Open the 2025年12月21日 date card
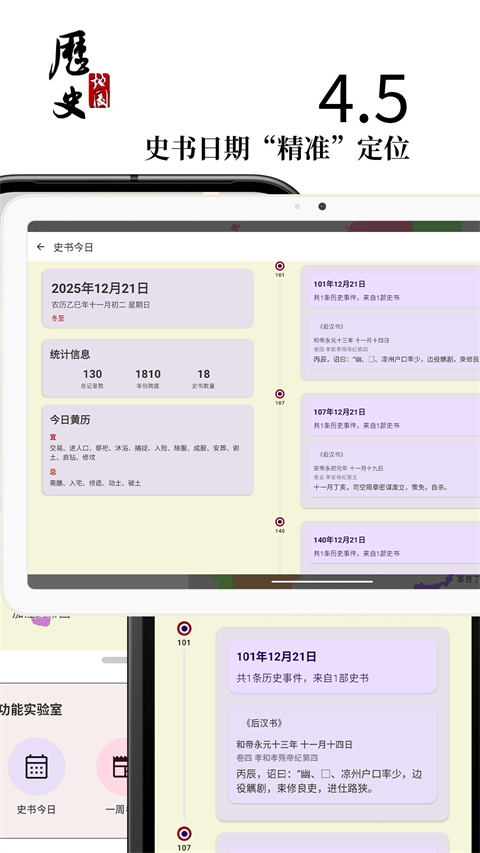480x853 pixels. tap(147, 299)
